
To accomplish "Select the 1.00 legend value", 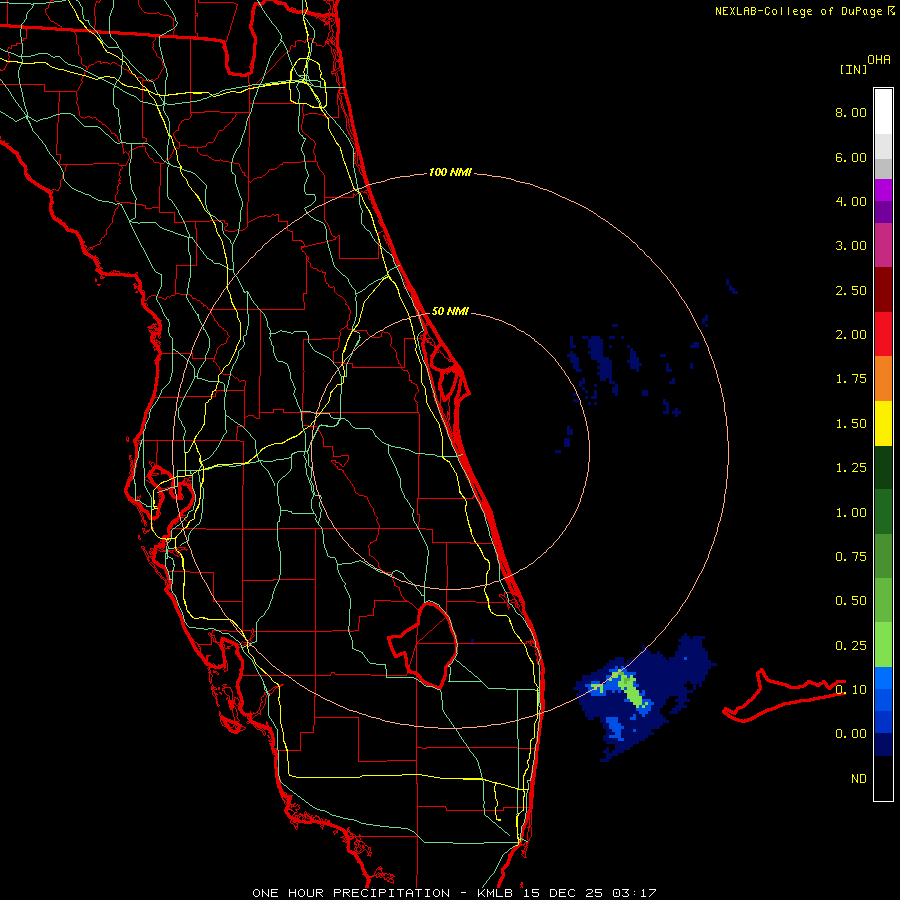I will click(851, 513).
